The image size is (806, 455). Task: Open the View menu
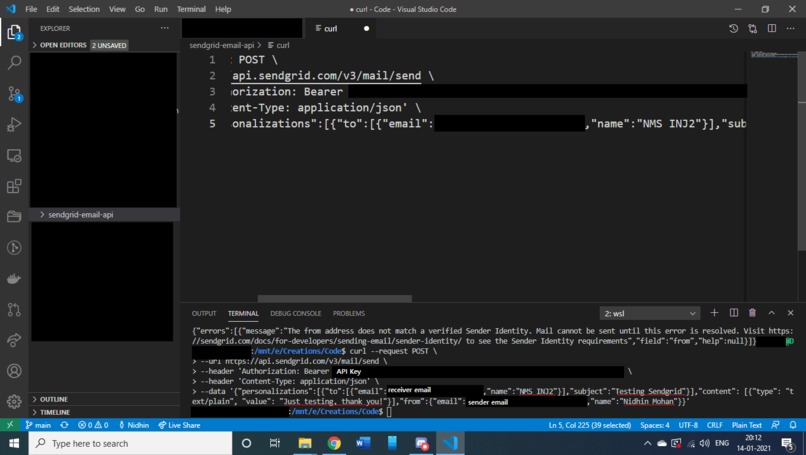tap(117, 9)
